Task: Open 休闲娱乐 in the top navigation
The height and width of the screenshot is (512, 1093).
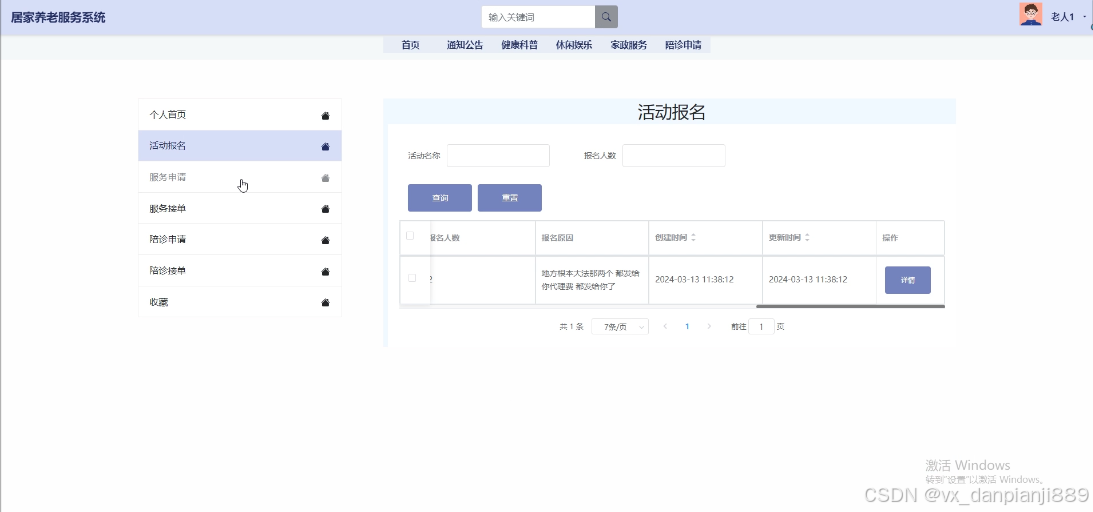Action: pos(574,45)
